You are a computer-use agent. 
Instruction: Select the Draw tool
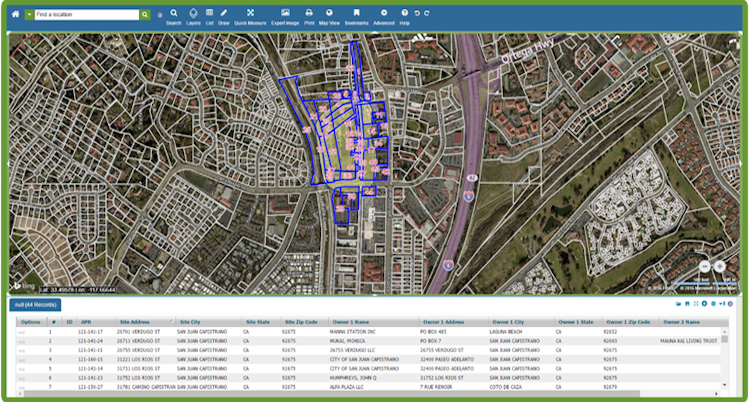(x=224, y=13)
